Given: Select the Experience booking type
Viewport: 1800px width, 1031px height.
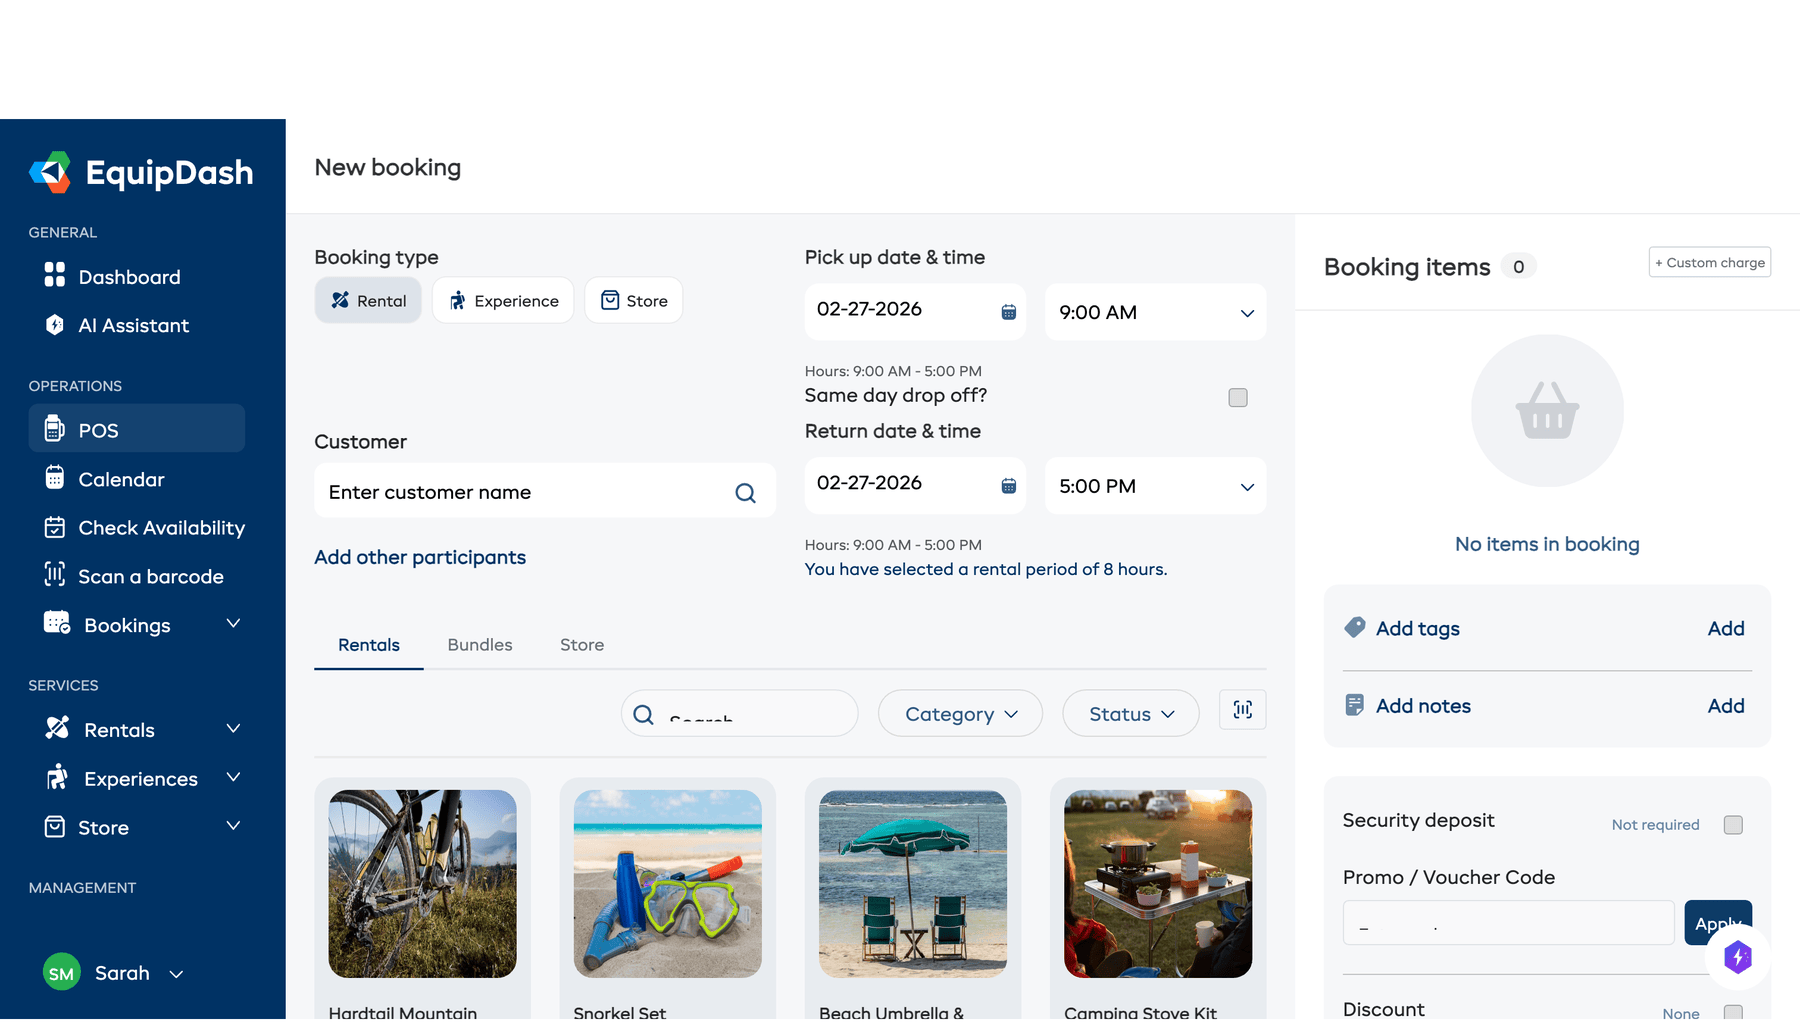Looking at the screenshot, I should (x=502, y=300).
